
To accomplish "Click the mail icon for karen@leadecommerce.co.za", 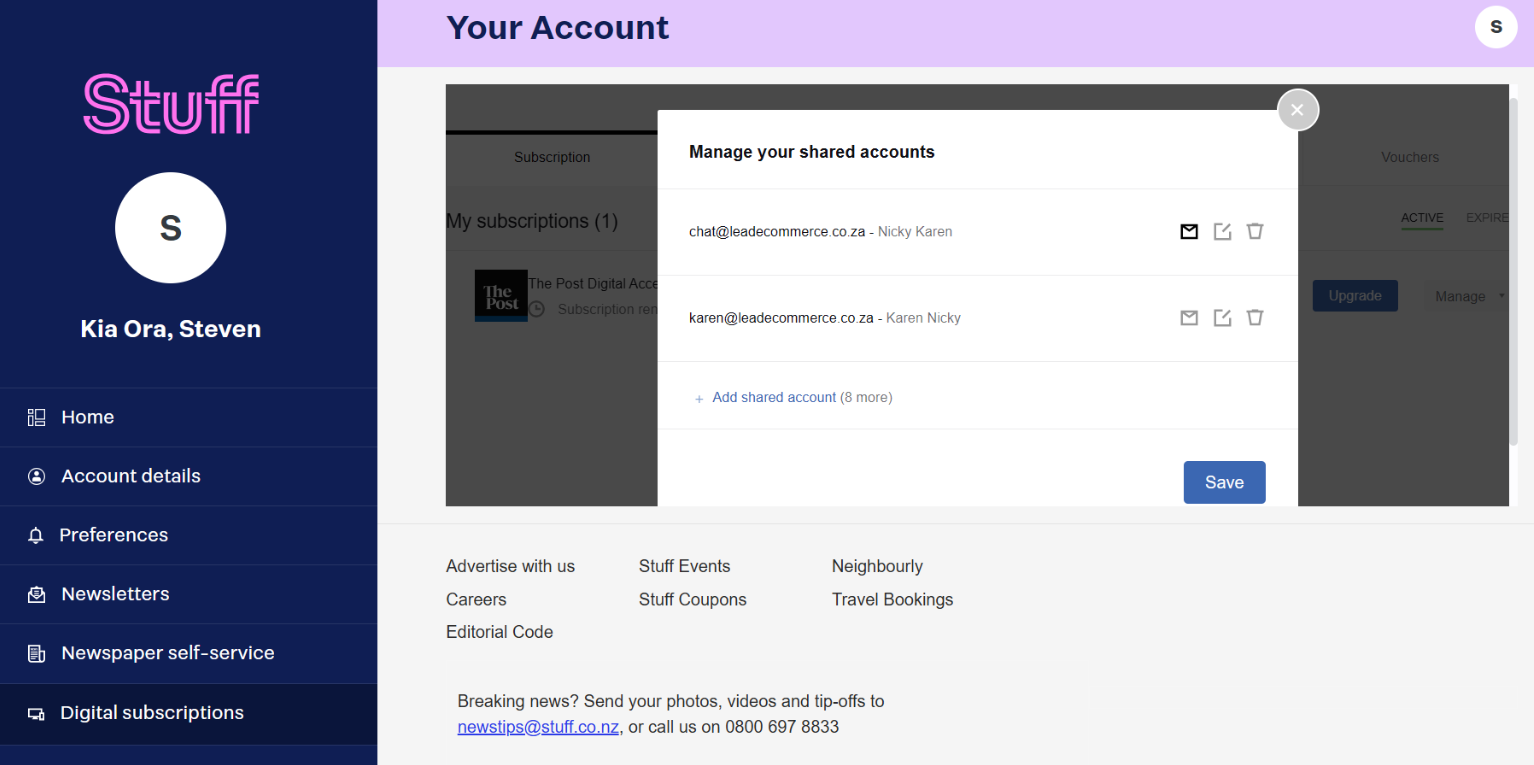I will pyautogui.click(x=1189, y=318).
